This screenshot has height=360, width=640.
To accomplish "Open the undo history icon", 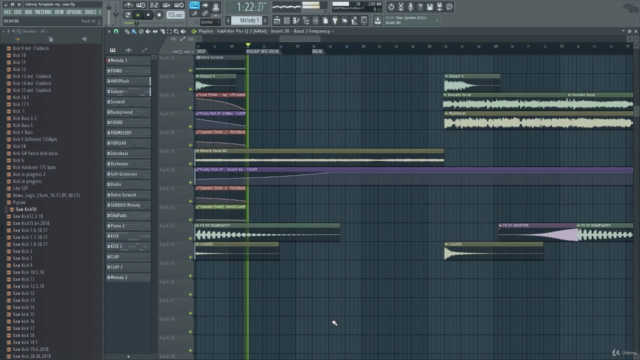I will pyautogui.click(x=391, y=7).
